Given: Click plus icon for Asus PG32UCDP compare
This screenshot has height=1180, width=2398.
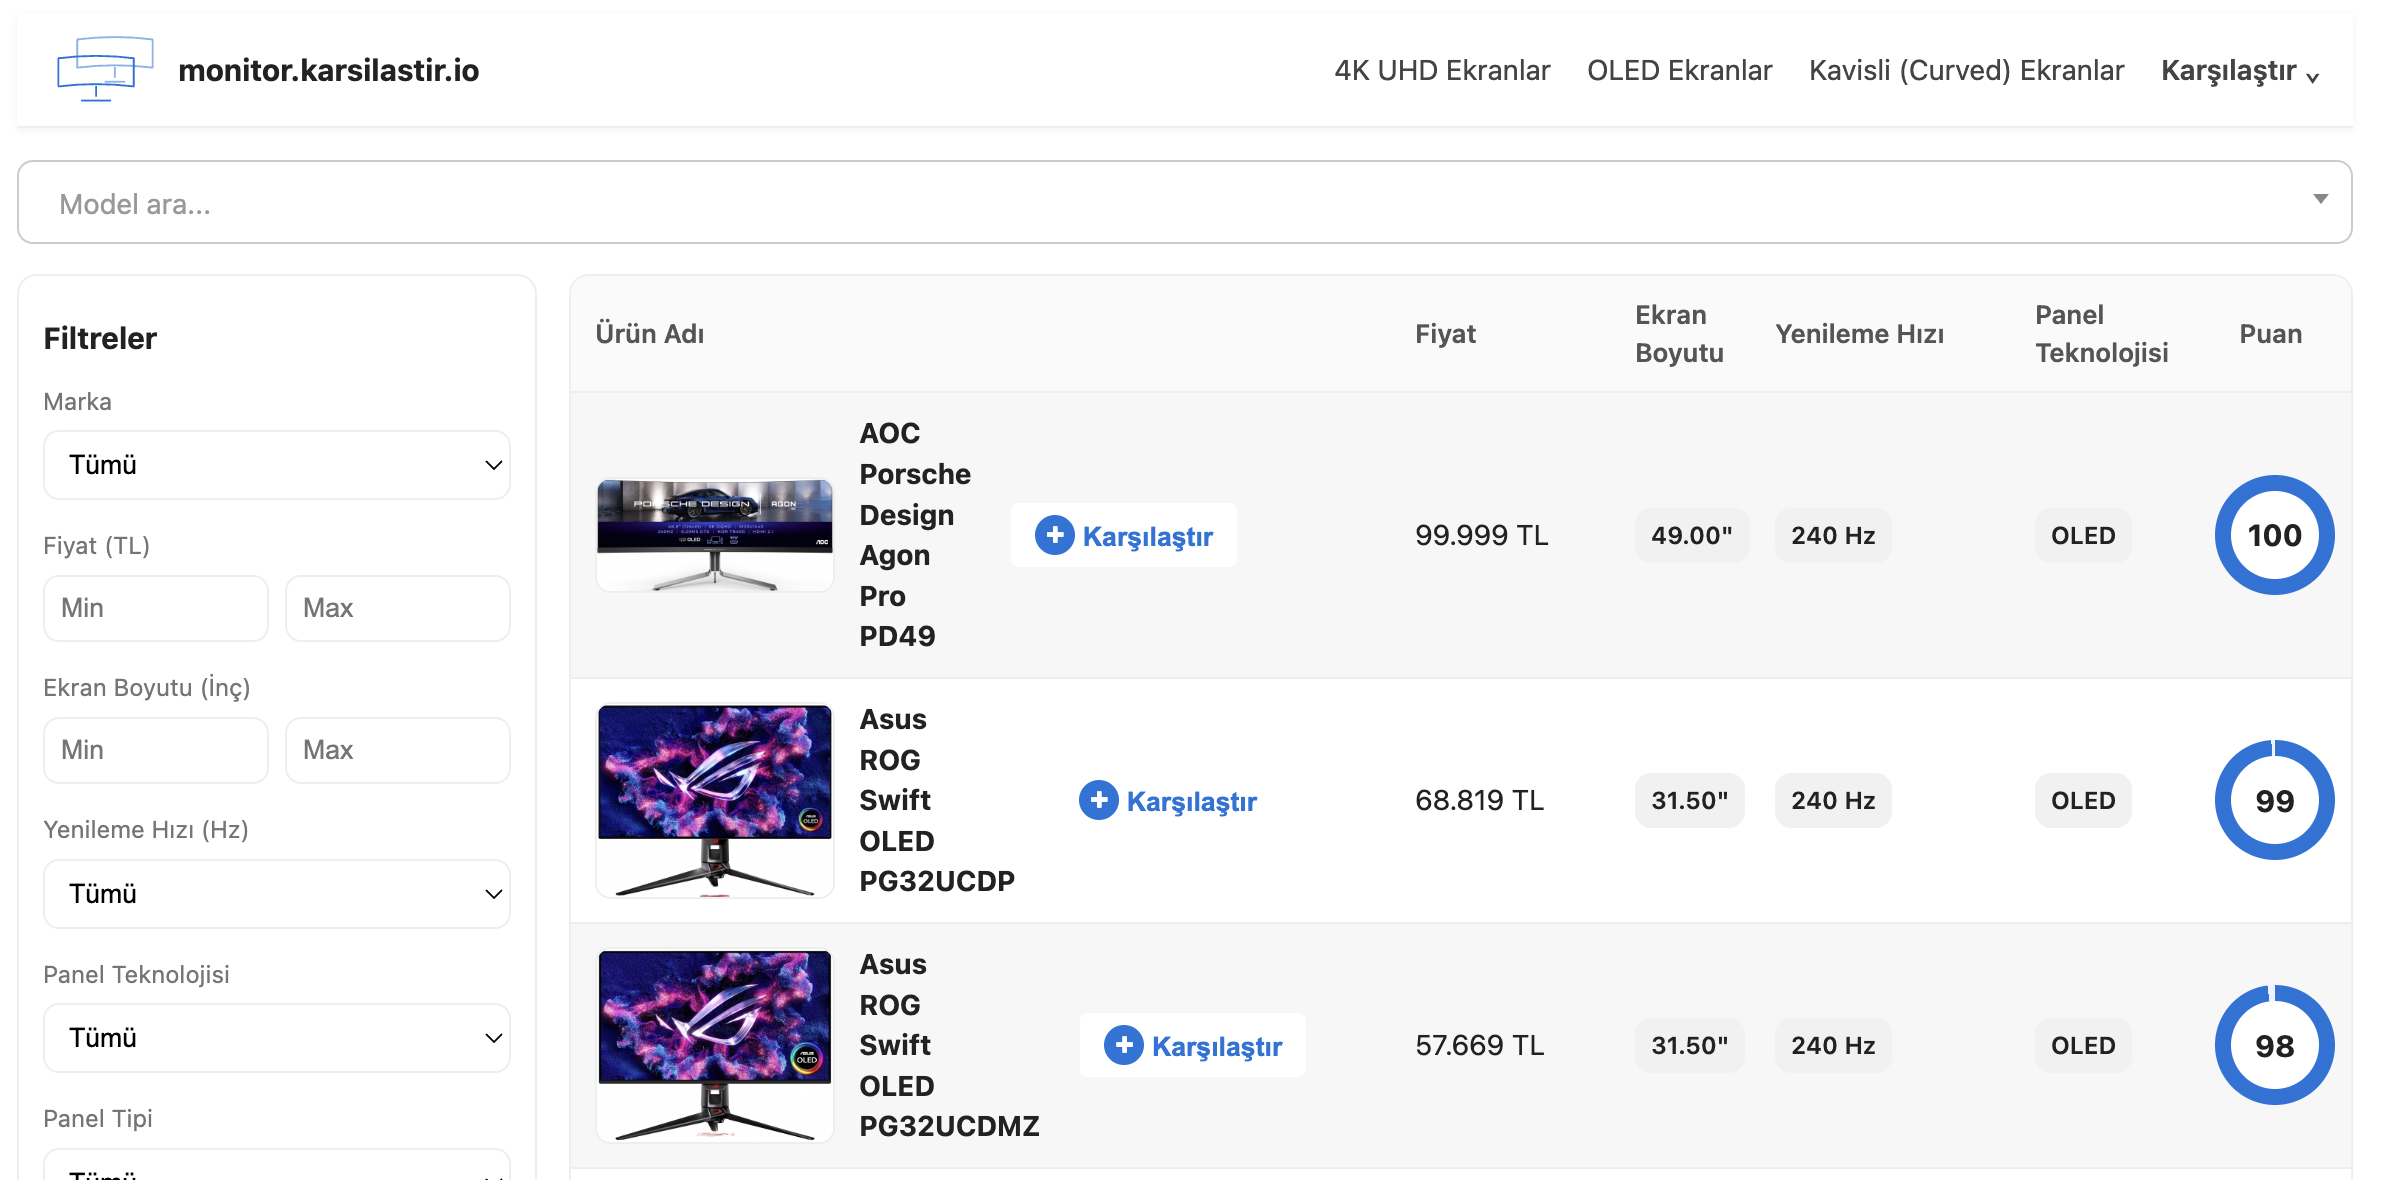Looking at the screenshot, I should (x=1098, y=800).
